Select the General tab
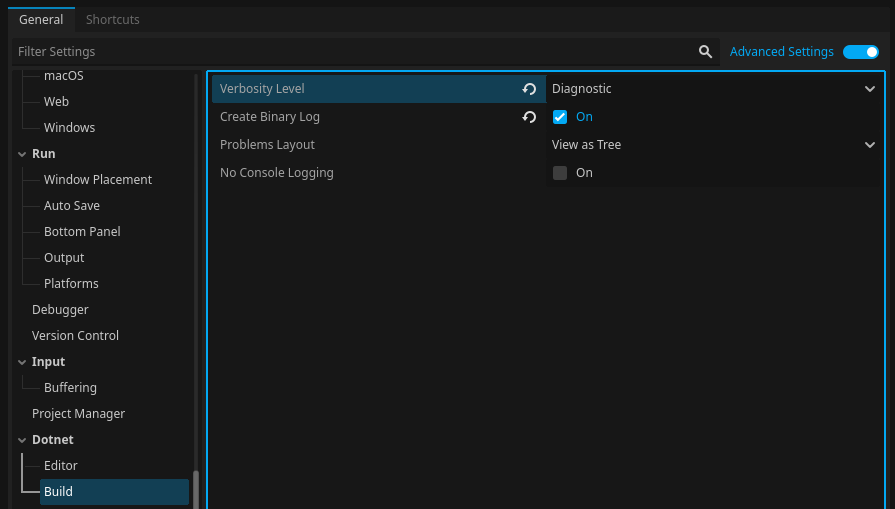 41,19
